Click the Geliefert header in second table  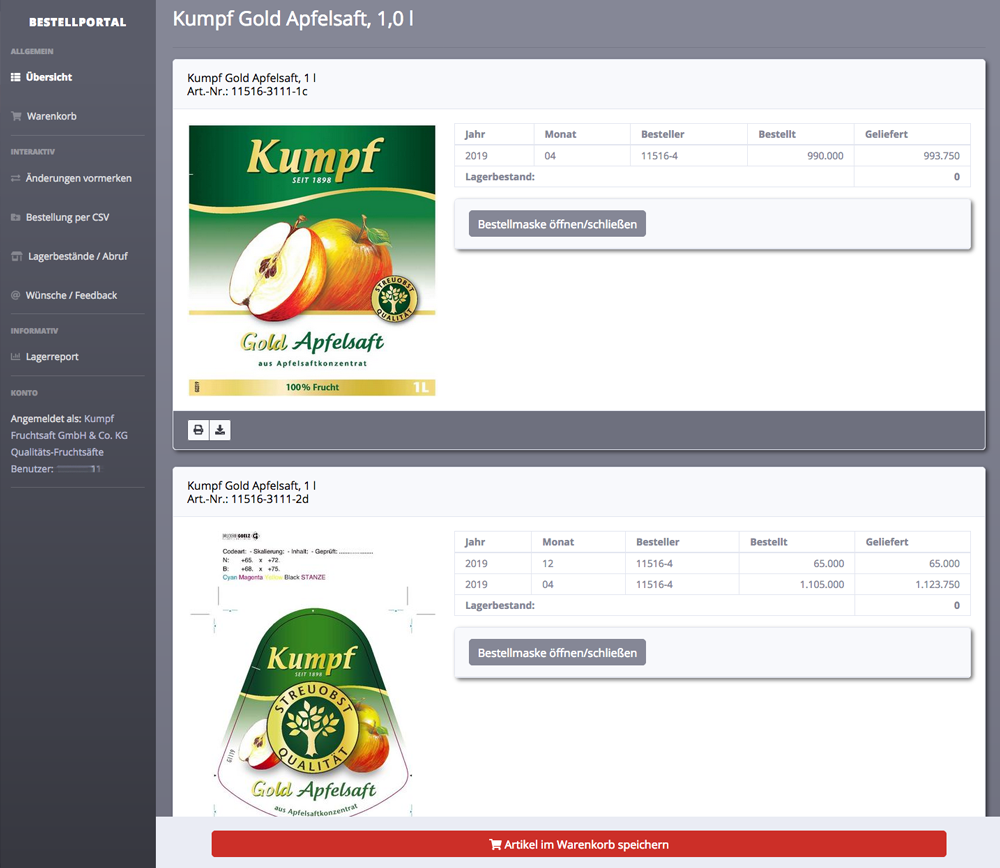pos(887,541)
